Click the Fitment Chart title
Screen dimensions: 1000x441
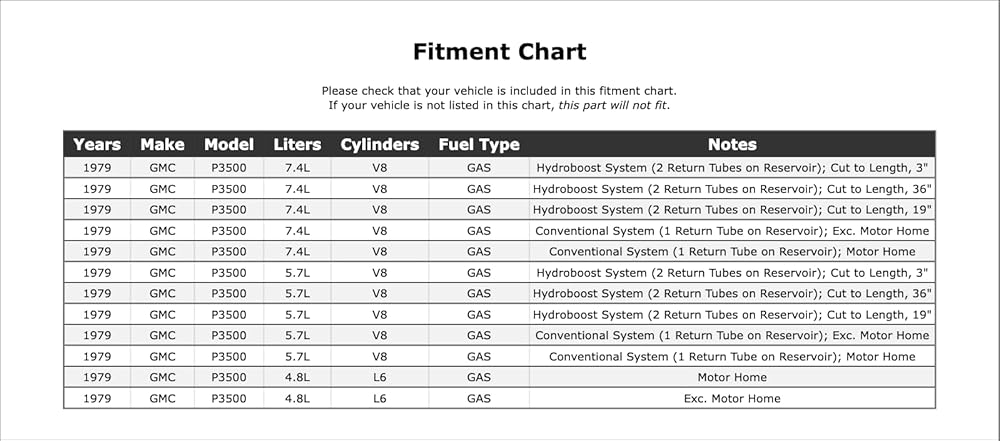tap(499, 52)
